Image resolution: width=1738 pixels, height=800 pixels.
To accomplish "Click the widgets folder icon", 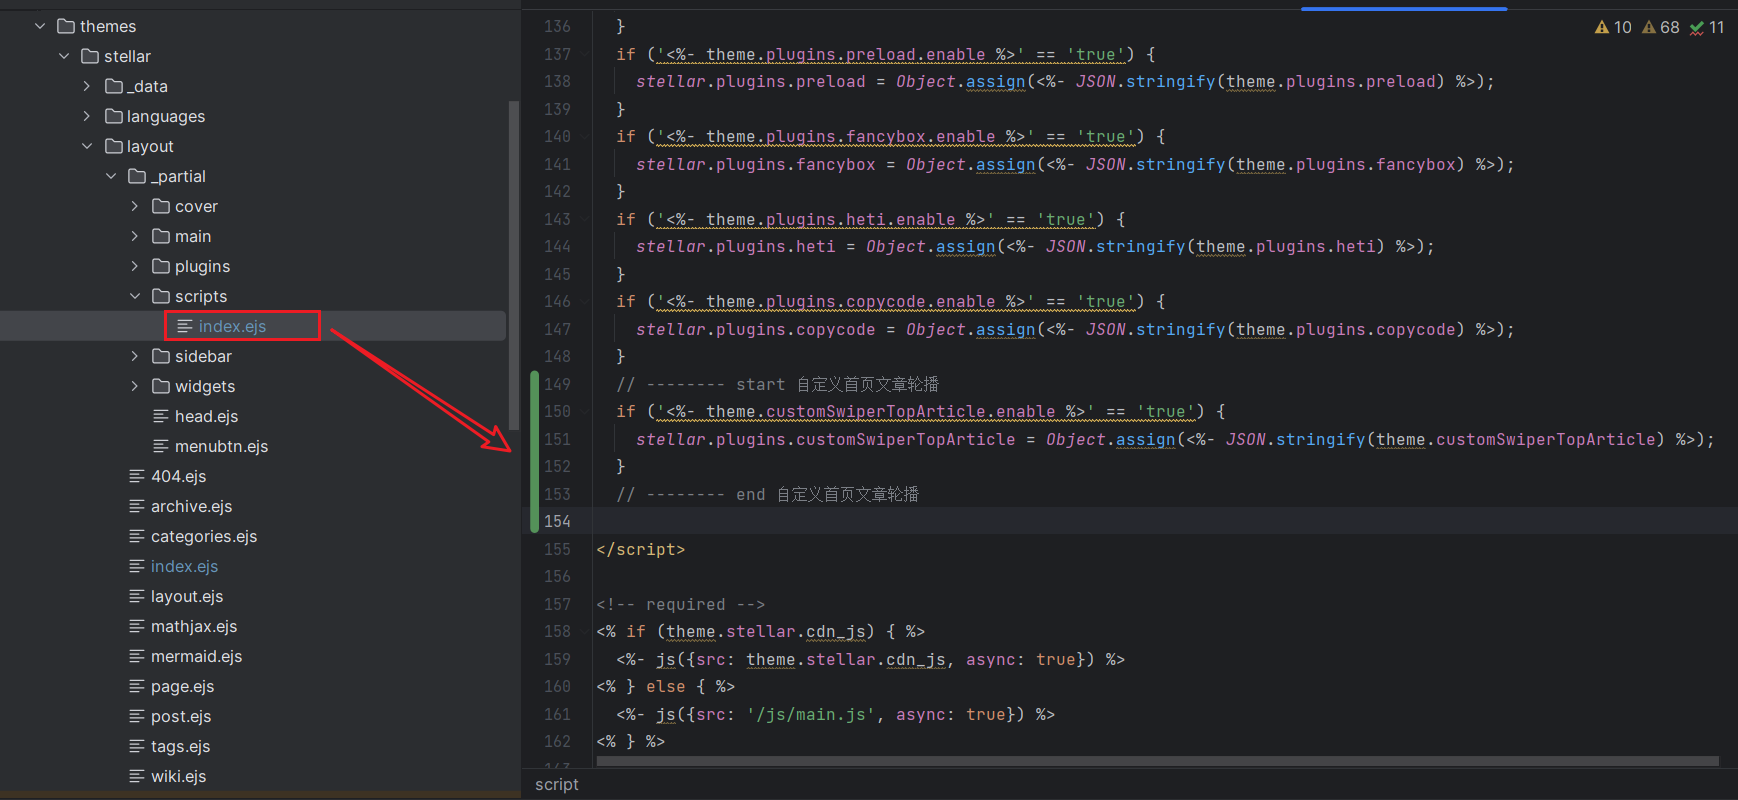I will coord(161,386).
